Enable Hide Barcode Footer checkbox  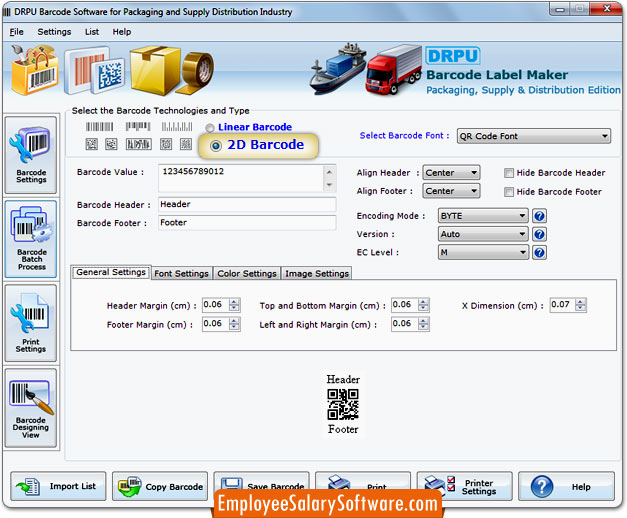(509, 192)
